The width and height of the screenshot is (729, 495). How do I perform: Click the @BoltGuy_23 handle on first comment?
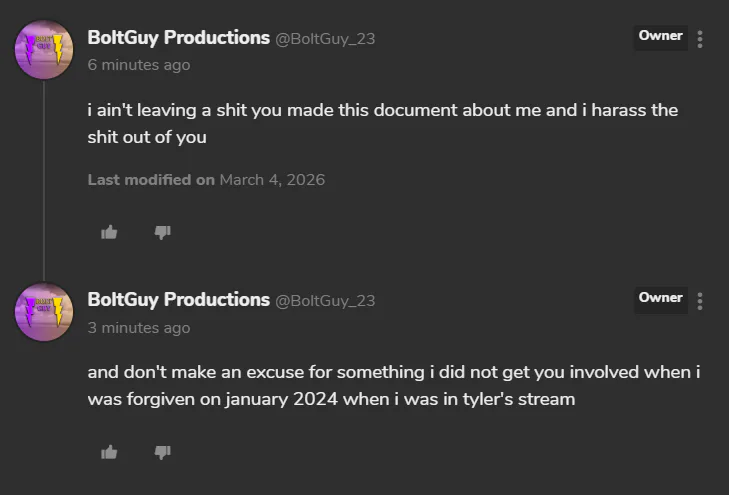click(325, 39)
